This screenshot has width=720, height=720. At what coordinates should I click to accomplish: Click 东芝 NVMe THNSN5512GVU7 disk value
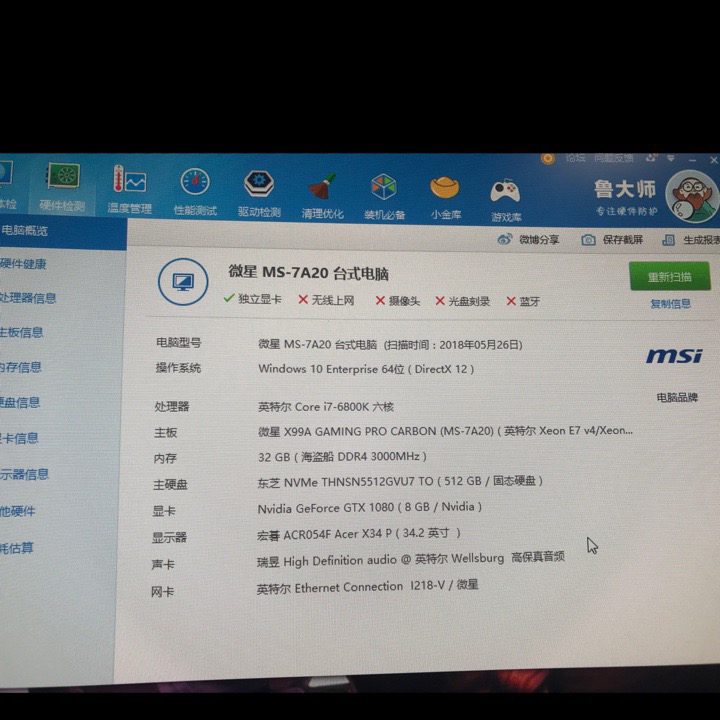(x=400, y=481)
